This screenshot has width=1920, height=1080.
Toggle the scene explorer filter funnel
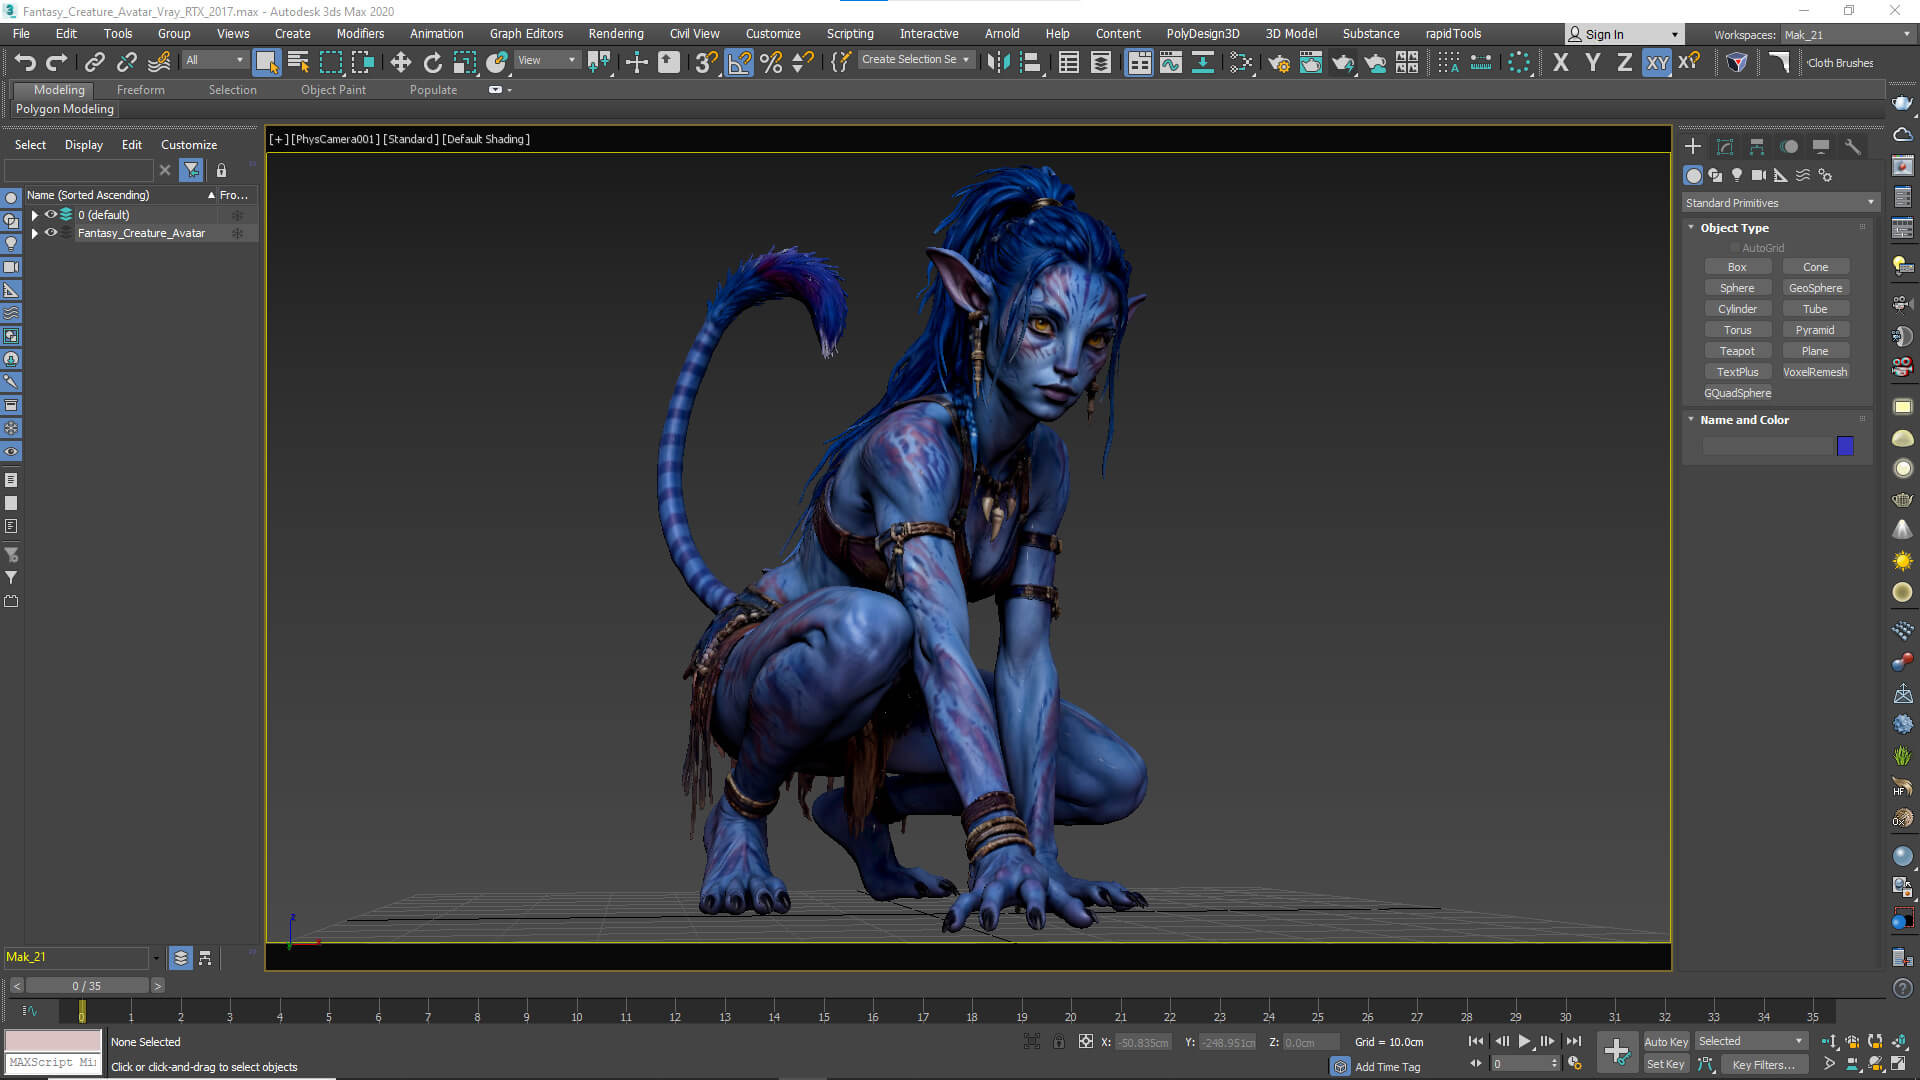pos(191,170)
